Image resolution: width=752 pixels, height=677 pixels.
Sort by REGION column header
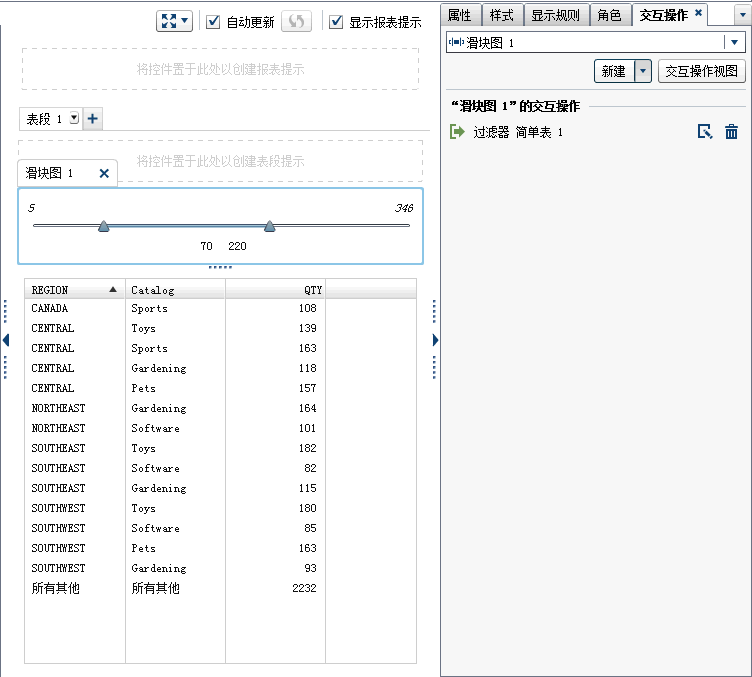(75, 289)
